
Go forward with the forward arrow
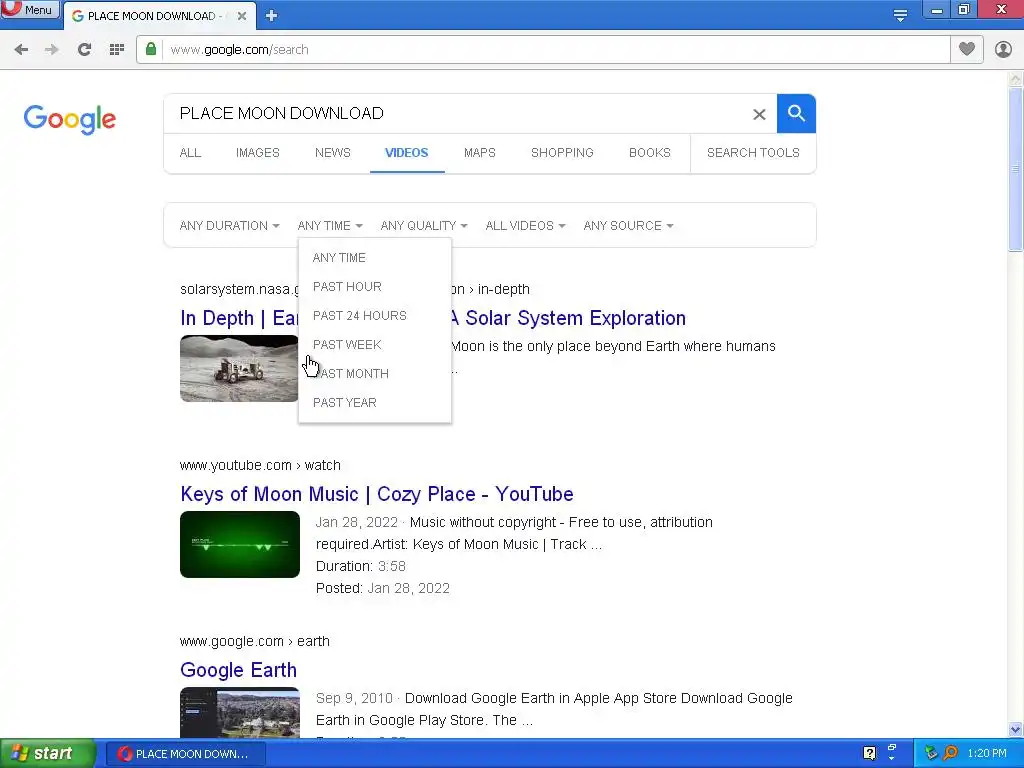[x=52, y=50]
